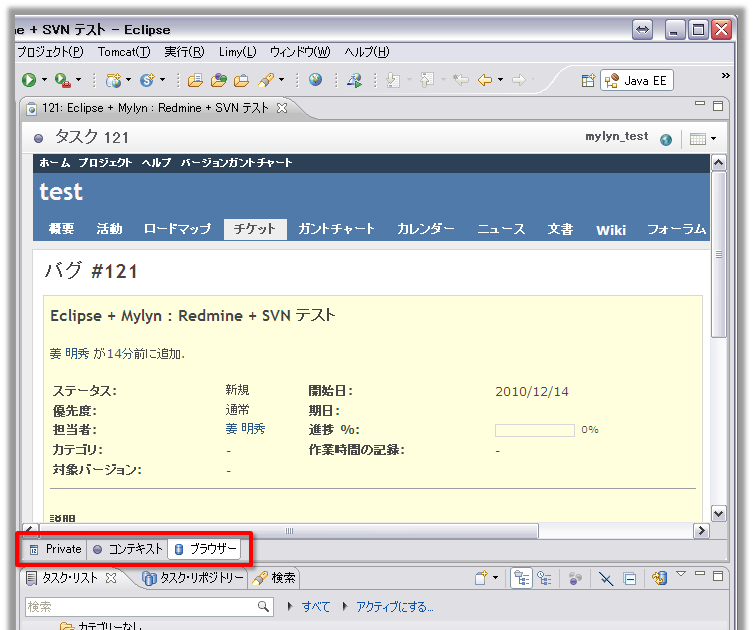Viewport: 753px width, 630px height.
Task: Show hidden toolbar items chevron
Action: coord(726,75)
